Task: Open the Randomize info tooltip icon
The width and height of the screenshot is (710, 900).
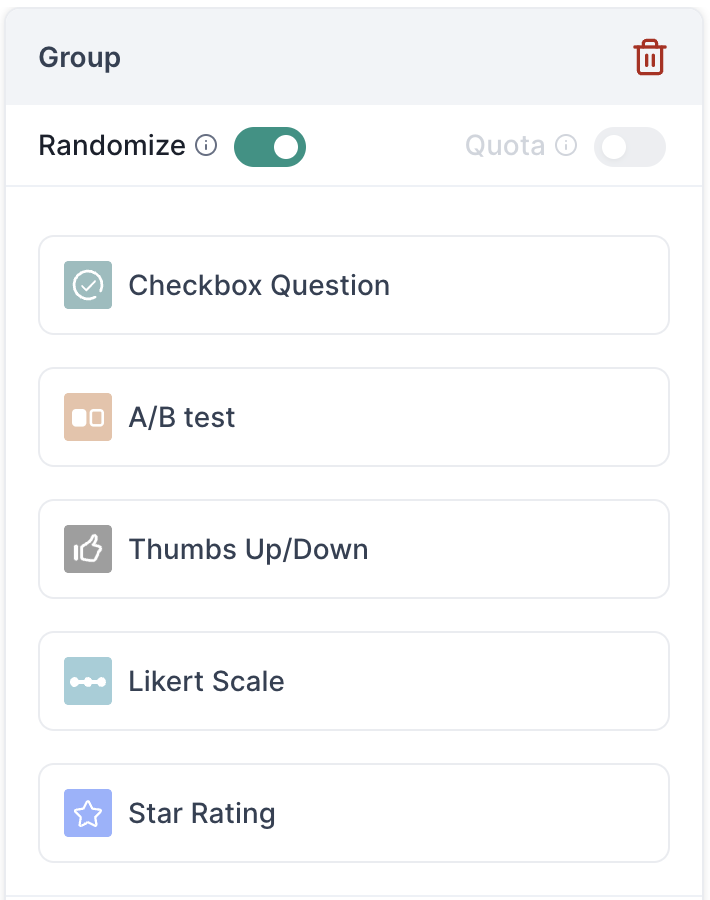Action: tap(206, 145)
